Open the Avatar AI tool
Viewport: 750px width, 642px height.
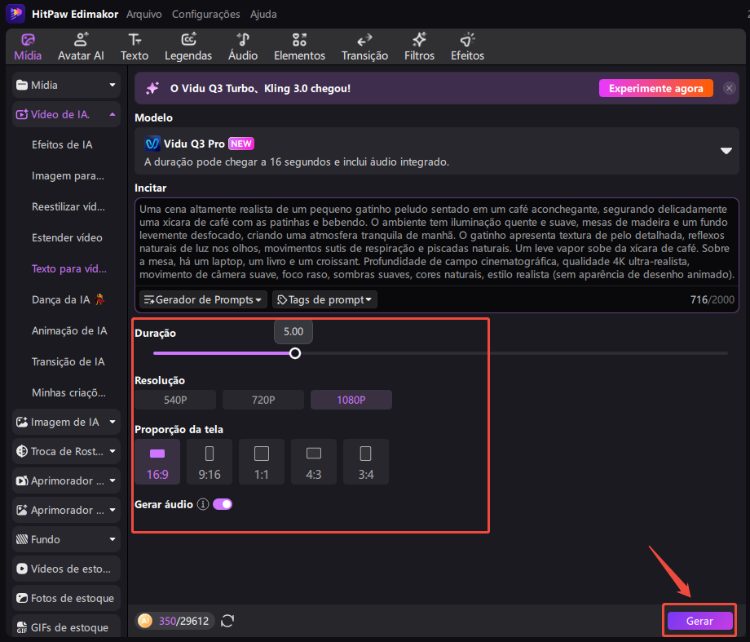point(81,47)
